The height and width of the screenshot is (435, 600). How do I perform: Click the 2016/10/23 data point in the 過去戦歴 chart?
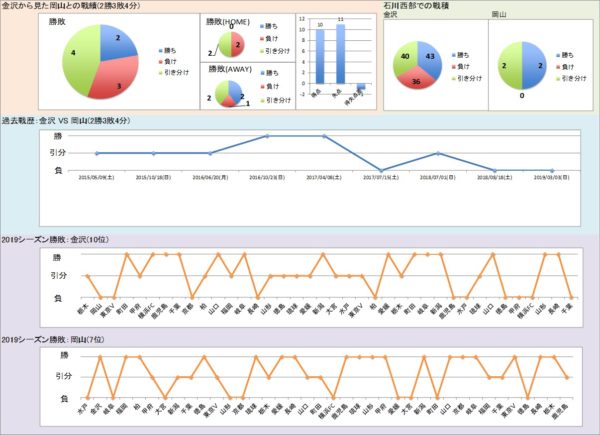coord(267,136)
